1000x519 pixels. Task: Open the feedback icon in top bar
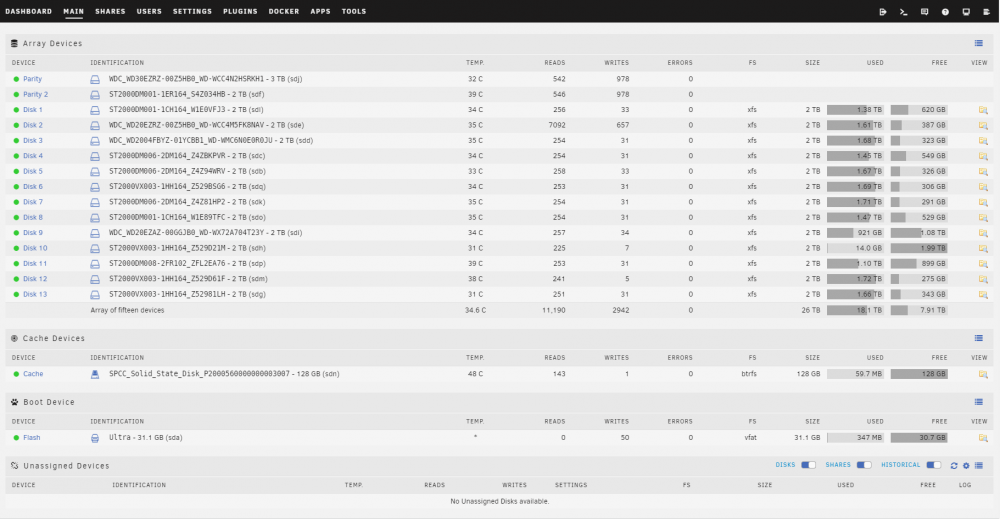pyautogui.click(x=924, y=11)
